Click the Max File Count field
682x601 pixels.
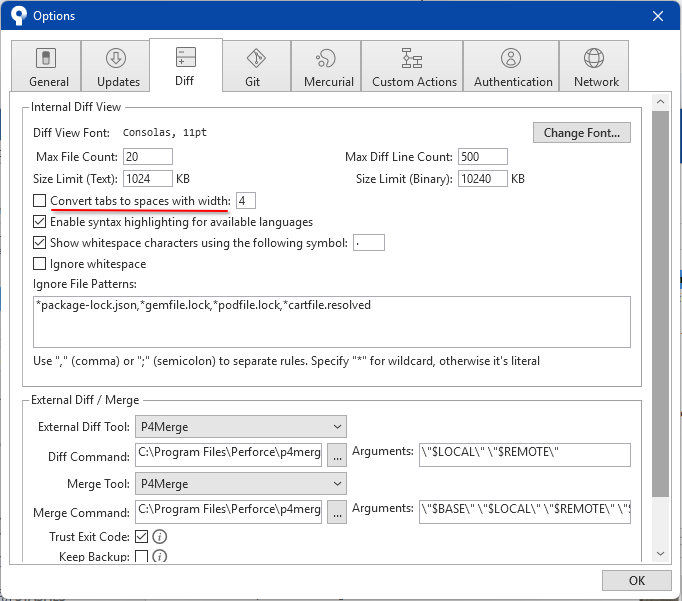click(x=147, y=157)
